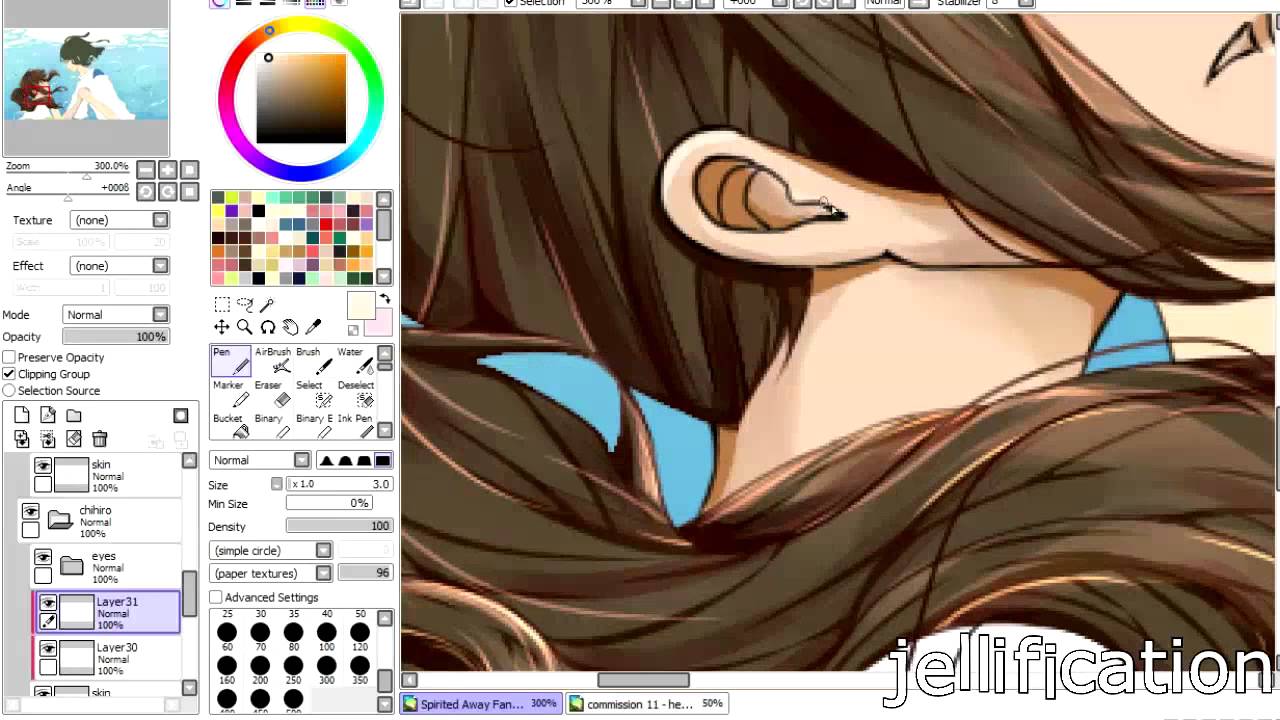Select the Ink Pen tool
This screenshot has height=720, width=1280.
pyautogui.click(x=353, y=427)
